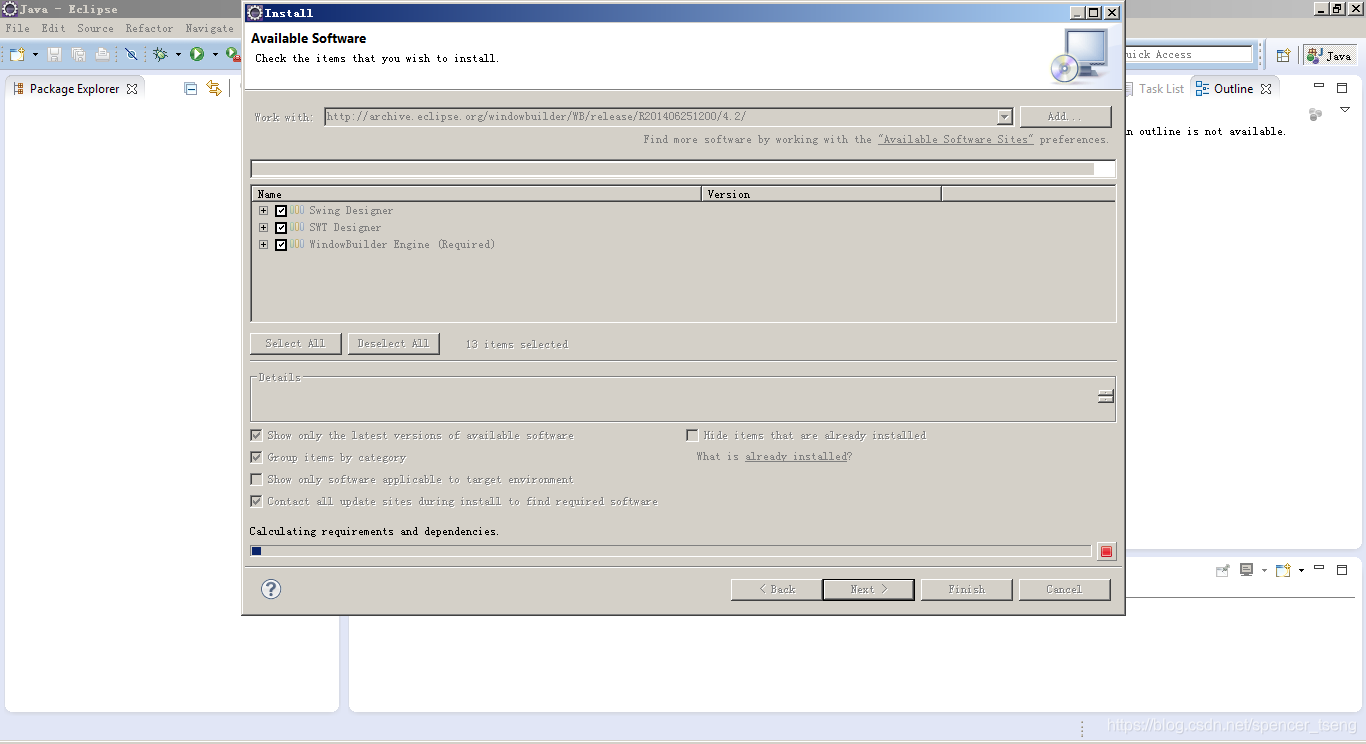This screenshot has height=744, width=1366.
Task: Maximize the bottom console panel
Action: pyautogui.click(x=1342, y=570)
